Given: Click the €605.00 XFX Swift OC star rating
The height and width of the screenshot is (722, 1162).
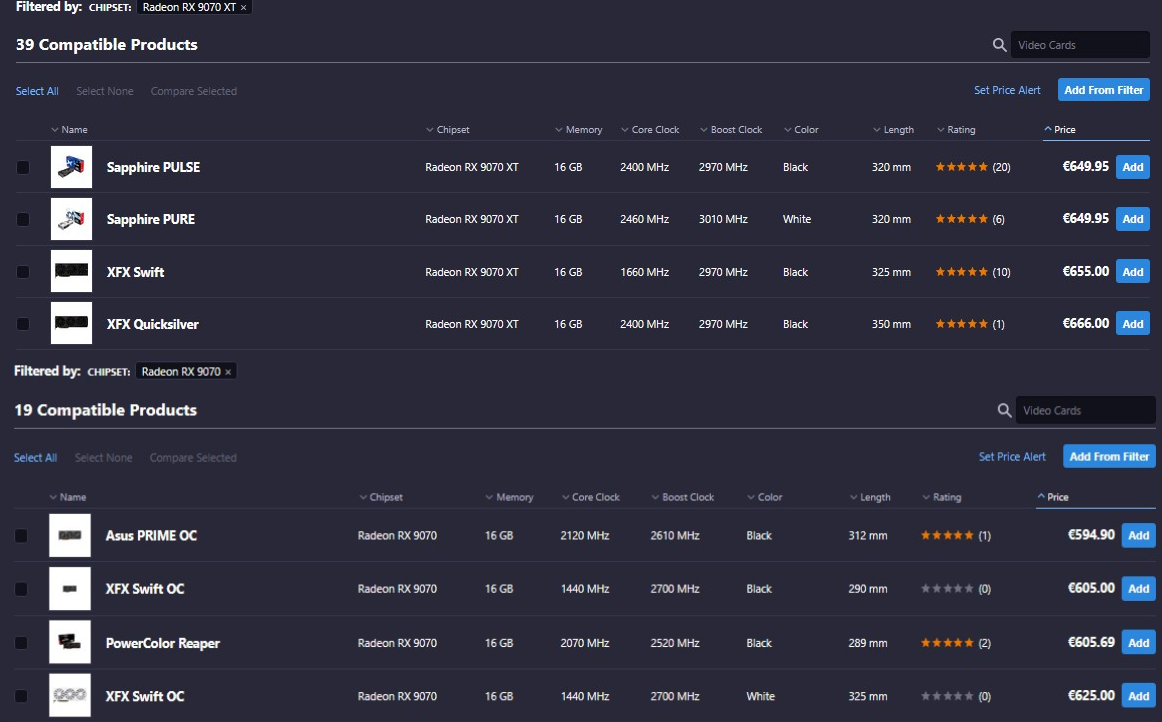Looking at the screenshot, I should 947,589.
